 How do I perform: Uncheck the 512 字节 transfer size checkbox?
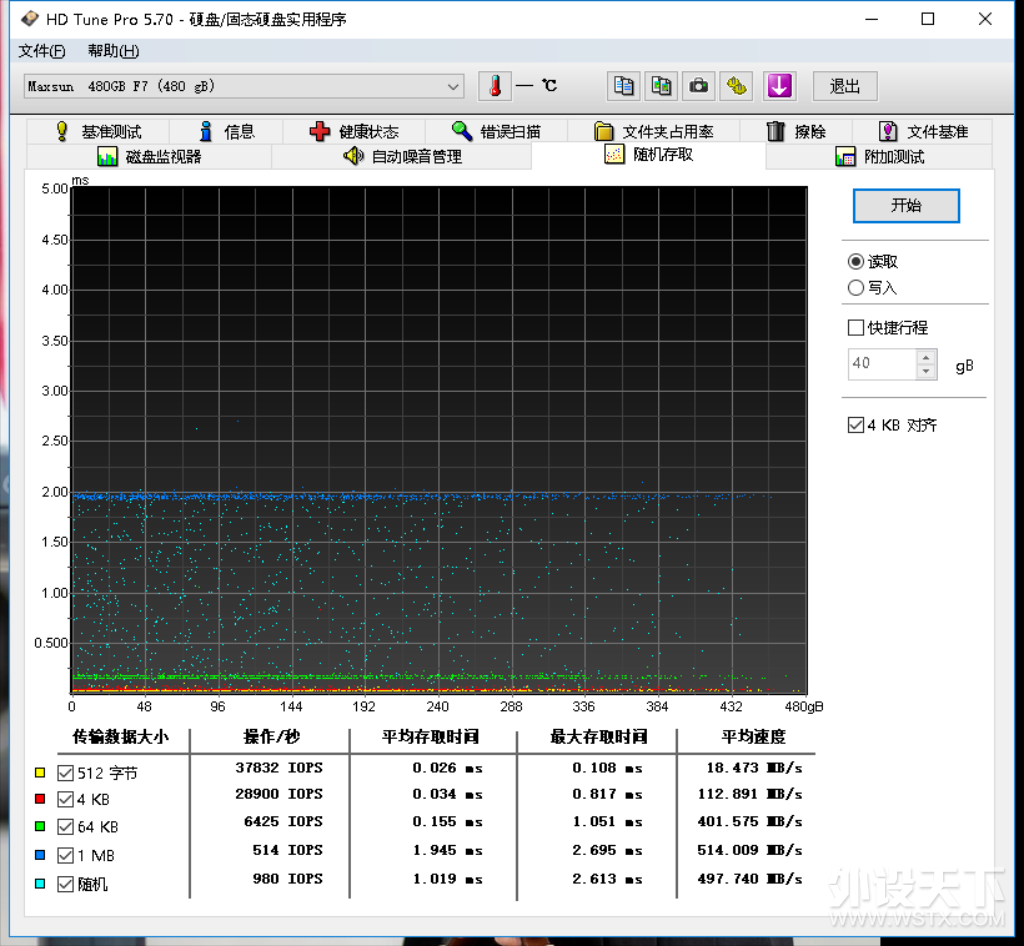(x=65, y=773)
